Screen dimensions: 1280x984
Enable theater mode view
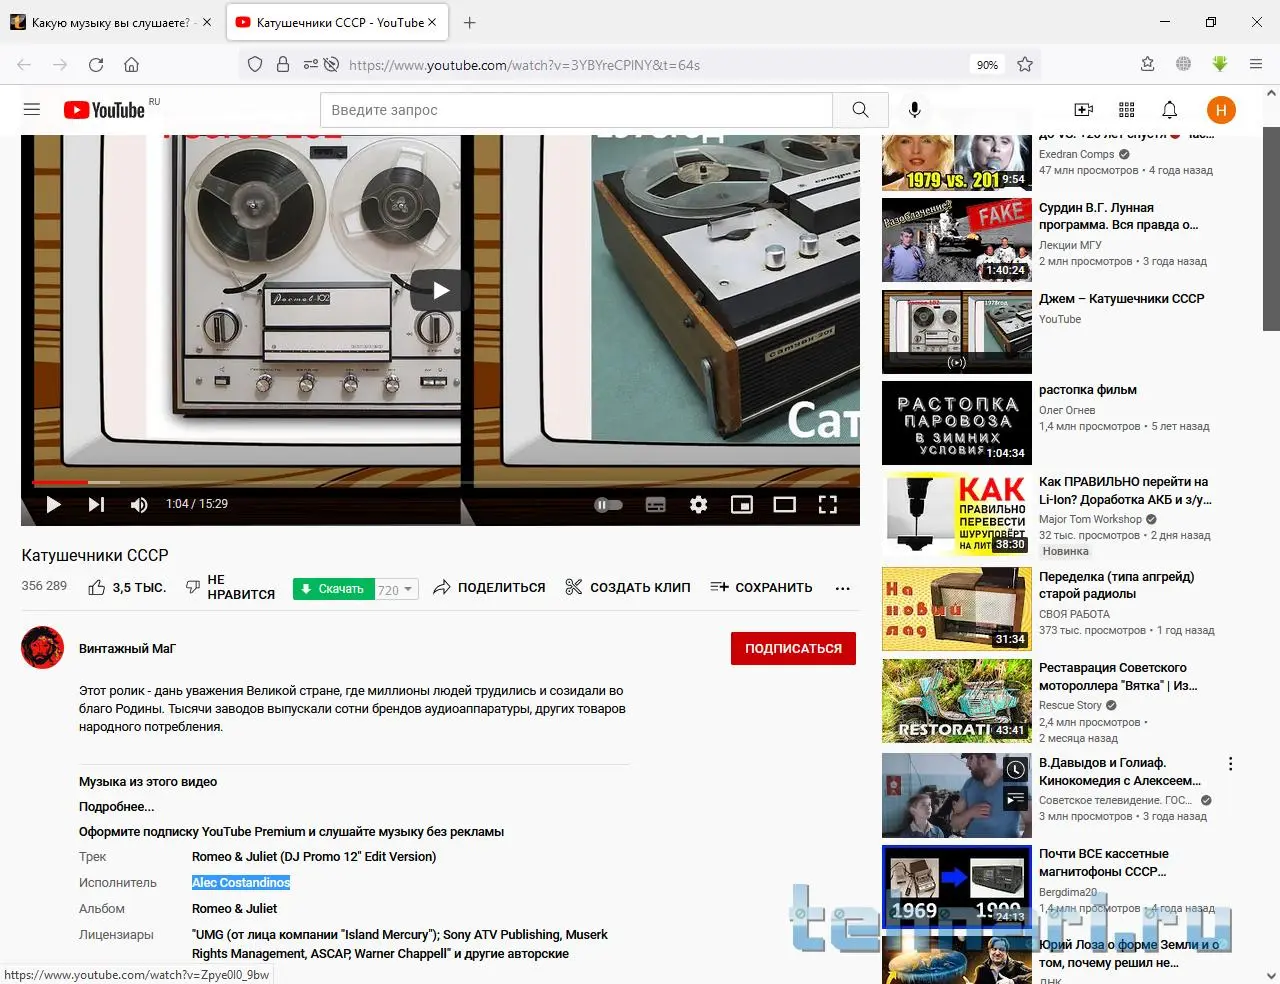785,505
